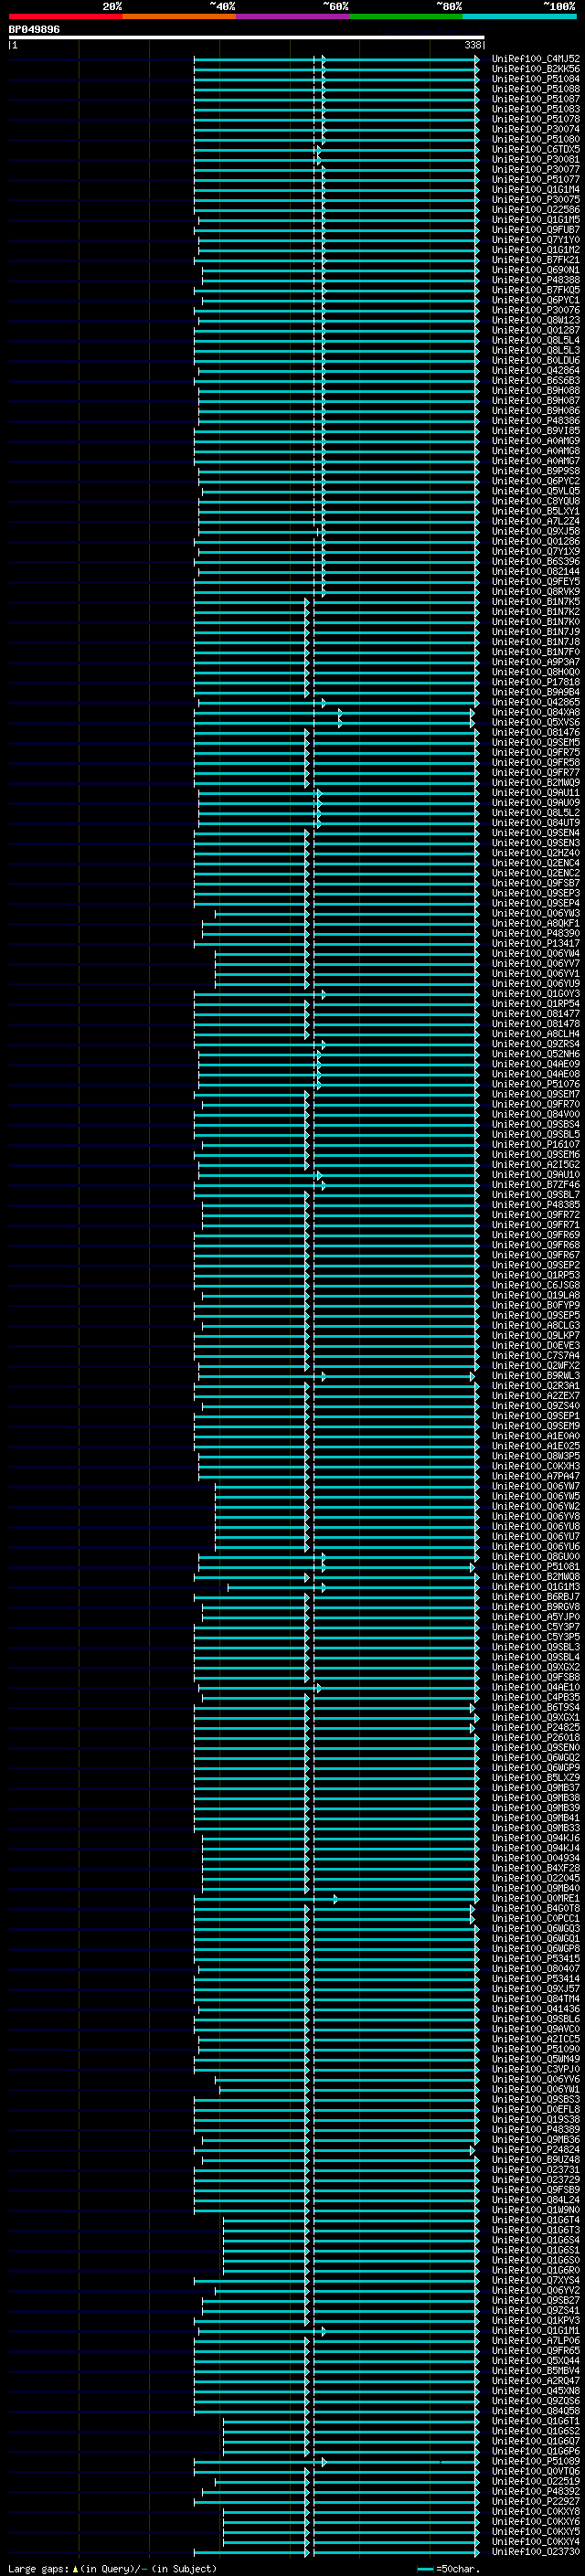
Task: Select hit UniRef100_B7FK21
Action: (x=536, y=260)
